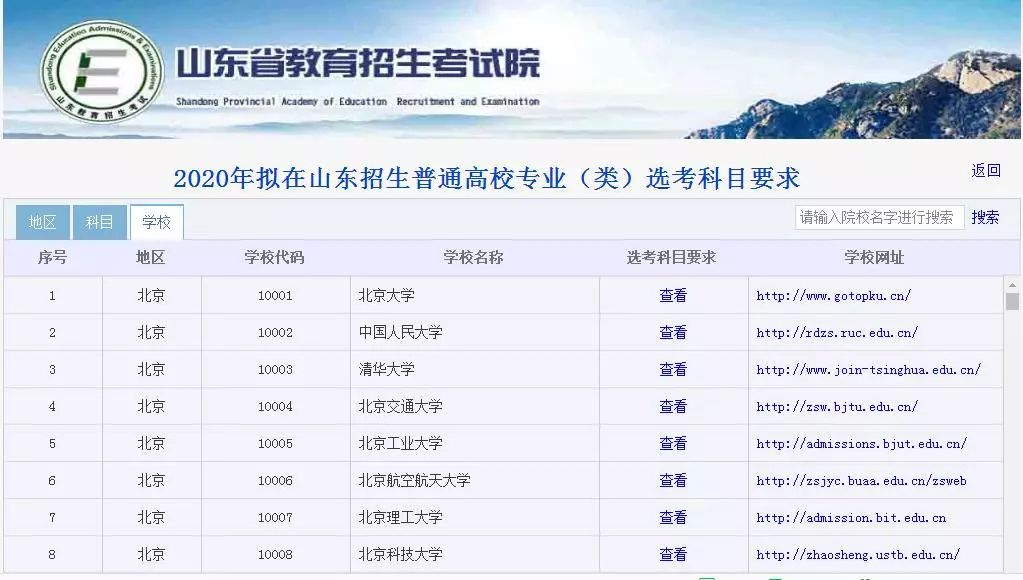Screen dimensions: 1023x580
Task: Select the 中国人民大学 school name cell
Action: pyautogui.click(x=474, y=333)
